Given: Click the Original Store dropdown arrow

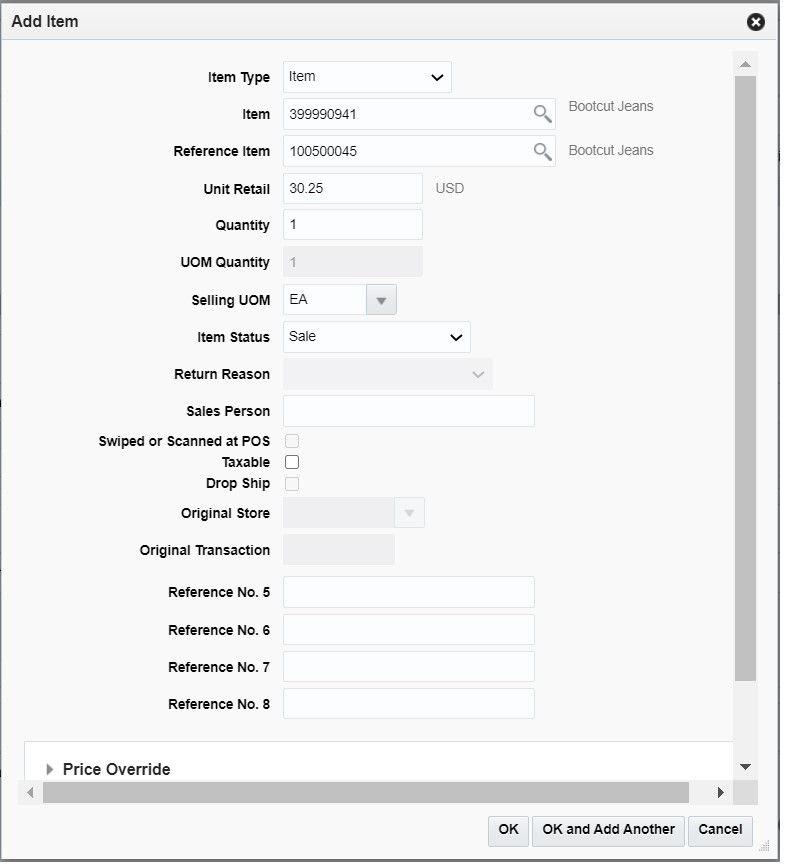Looking at the screenshot, I should coord(410,512).
